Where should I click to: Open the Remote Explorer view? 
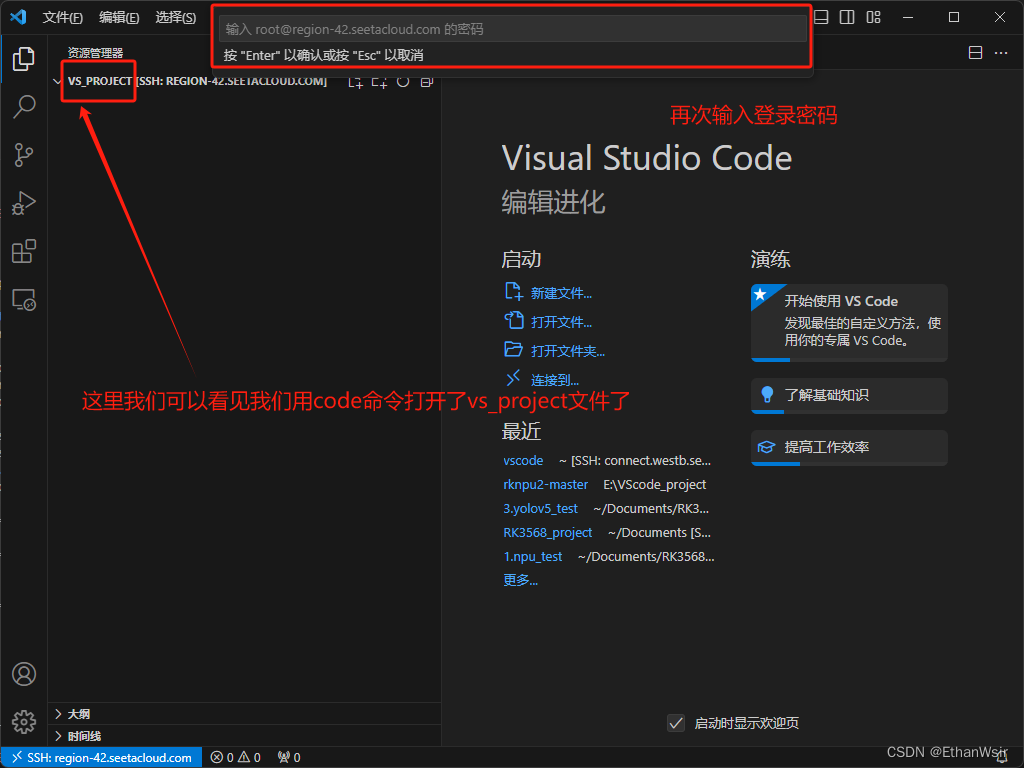point(24,300)
